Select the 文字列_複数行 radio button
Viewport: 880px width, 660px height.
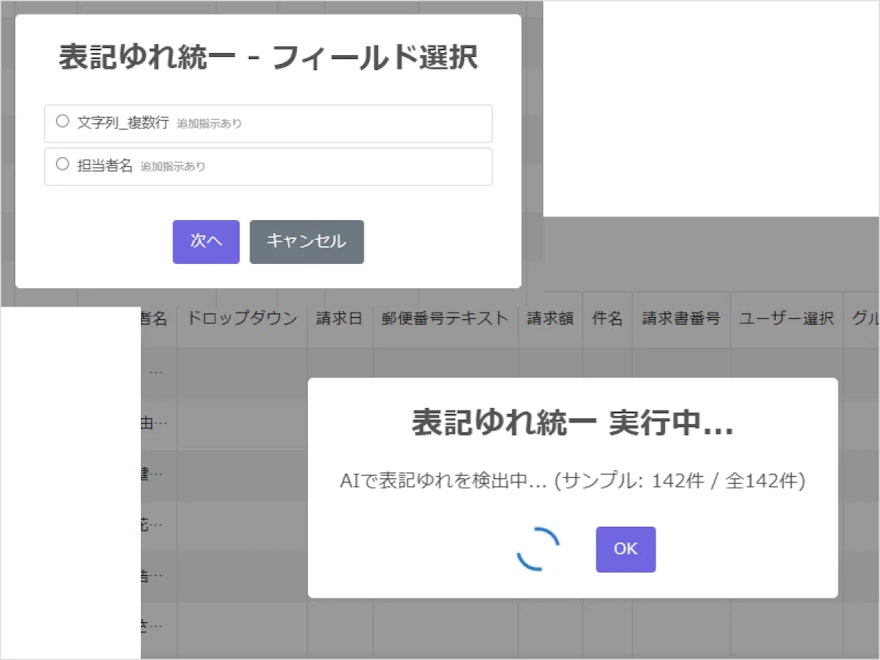62,122
